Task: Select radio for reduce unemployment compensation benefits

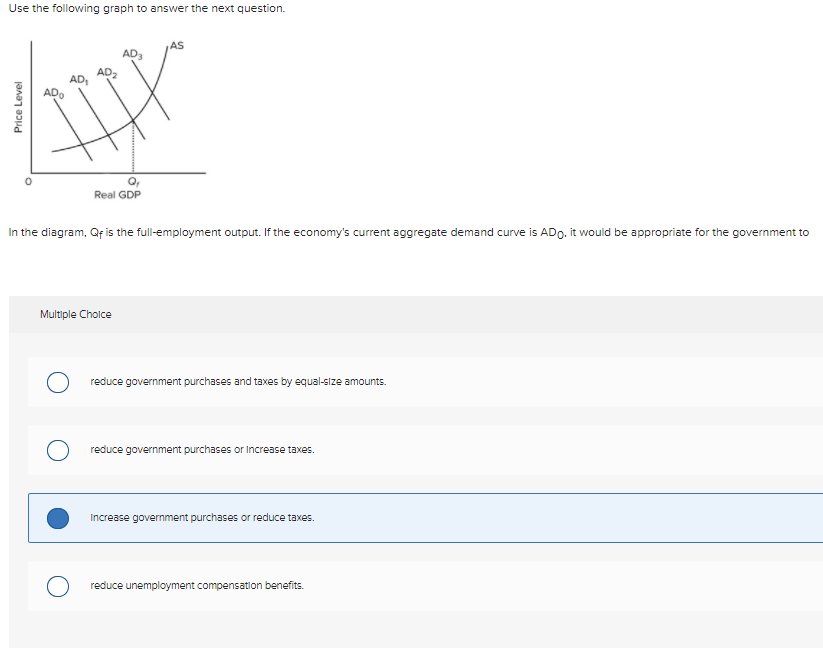Action: click(x=58, y=586)
